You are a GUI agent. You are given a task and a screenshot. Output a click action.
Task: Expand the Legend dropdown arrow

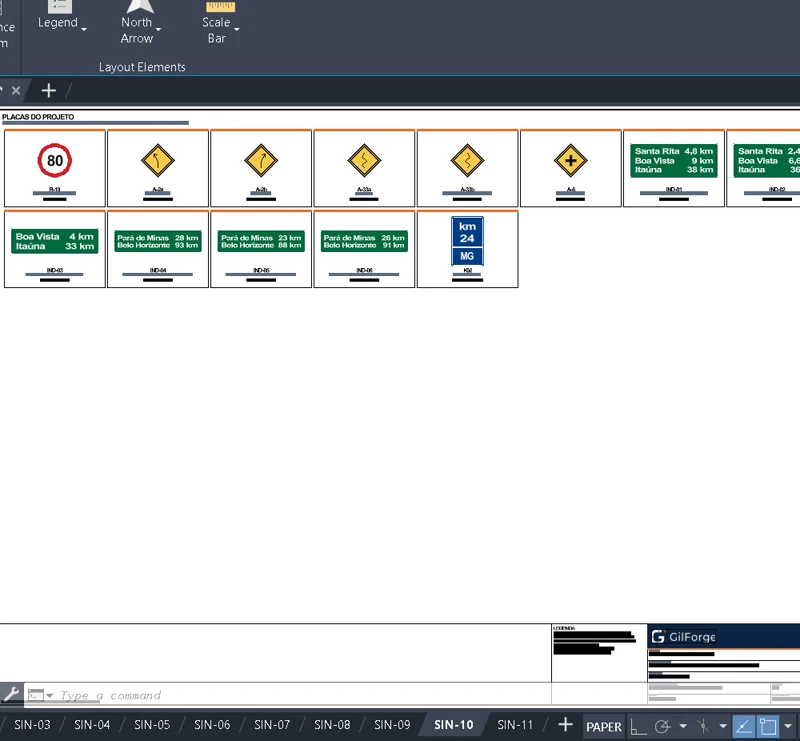point(84,30)
